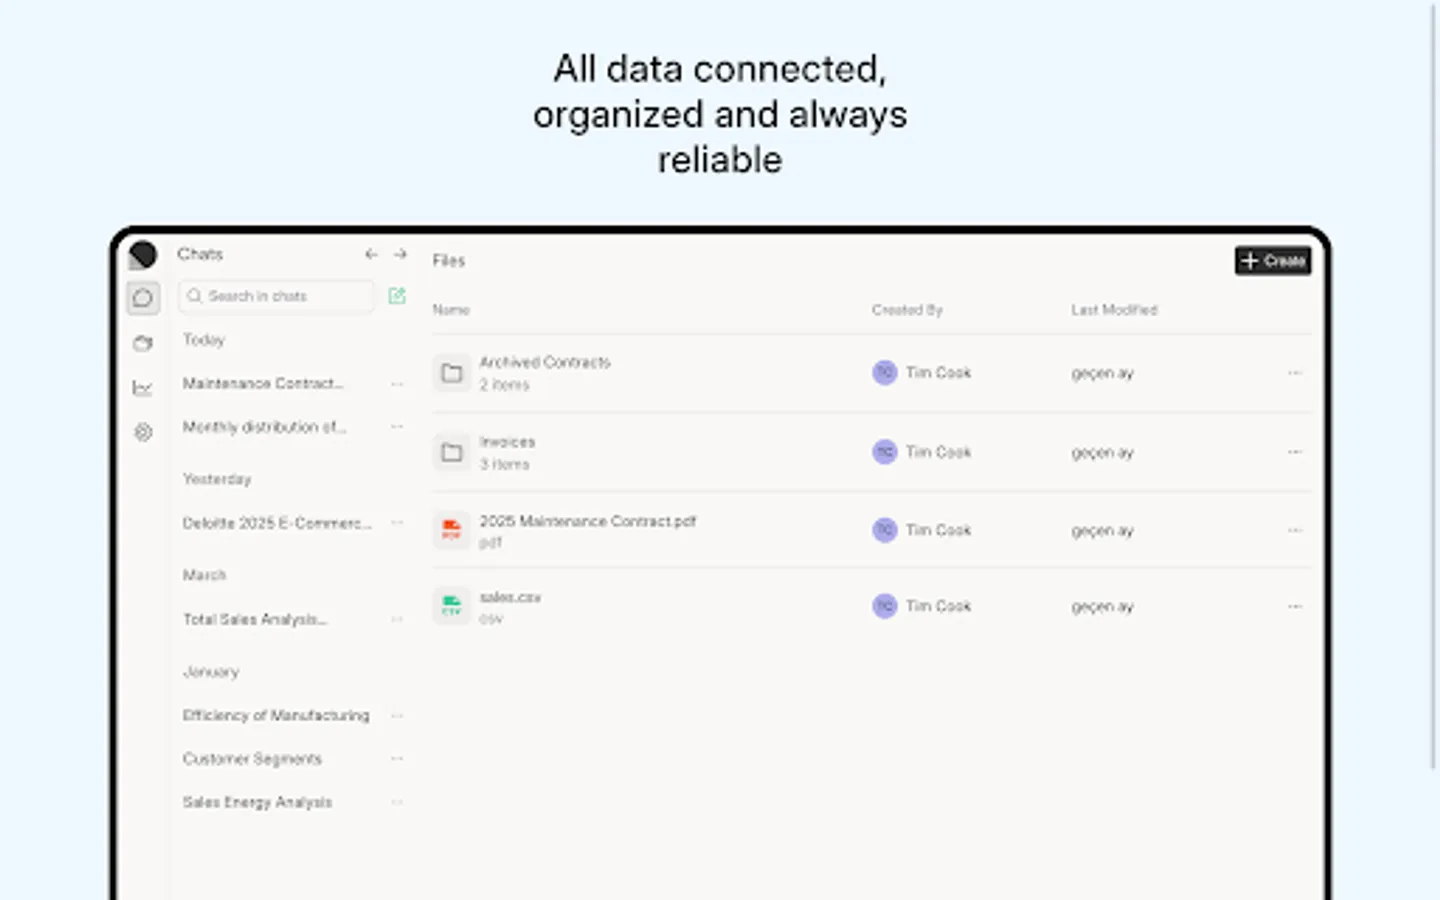Click the Create button
This screenshot has width=1440, height=900.
click(1272, 260)
